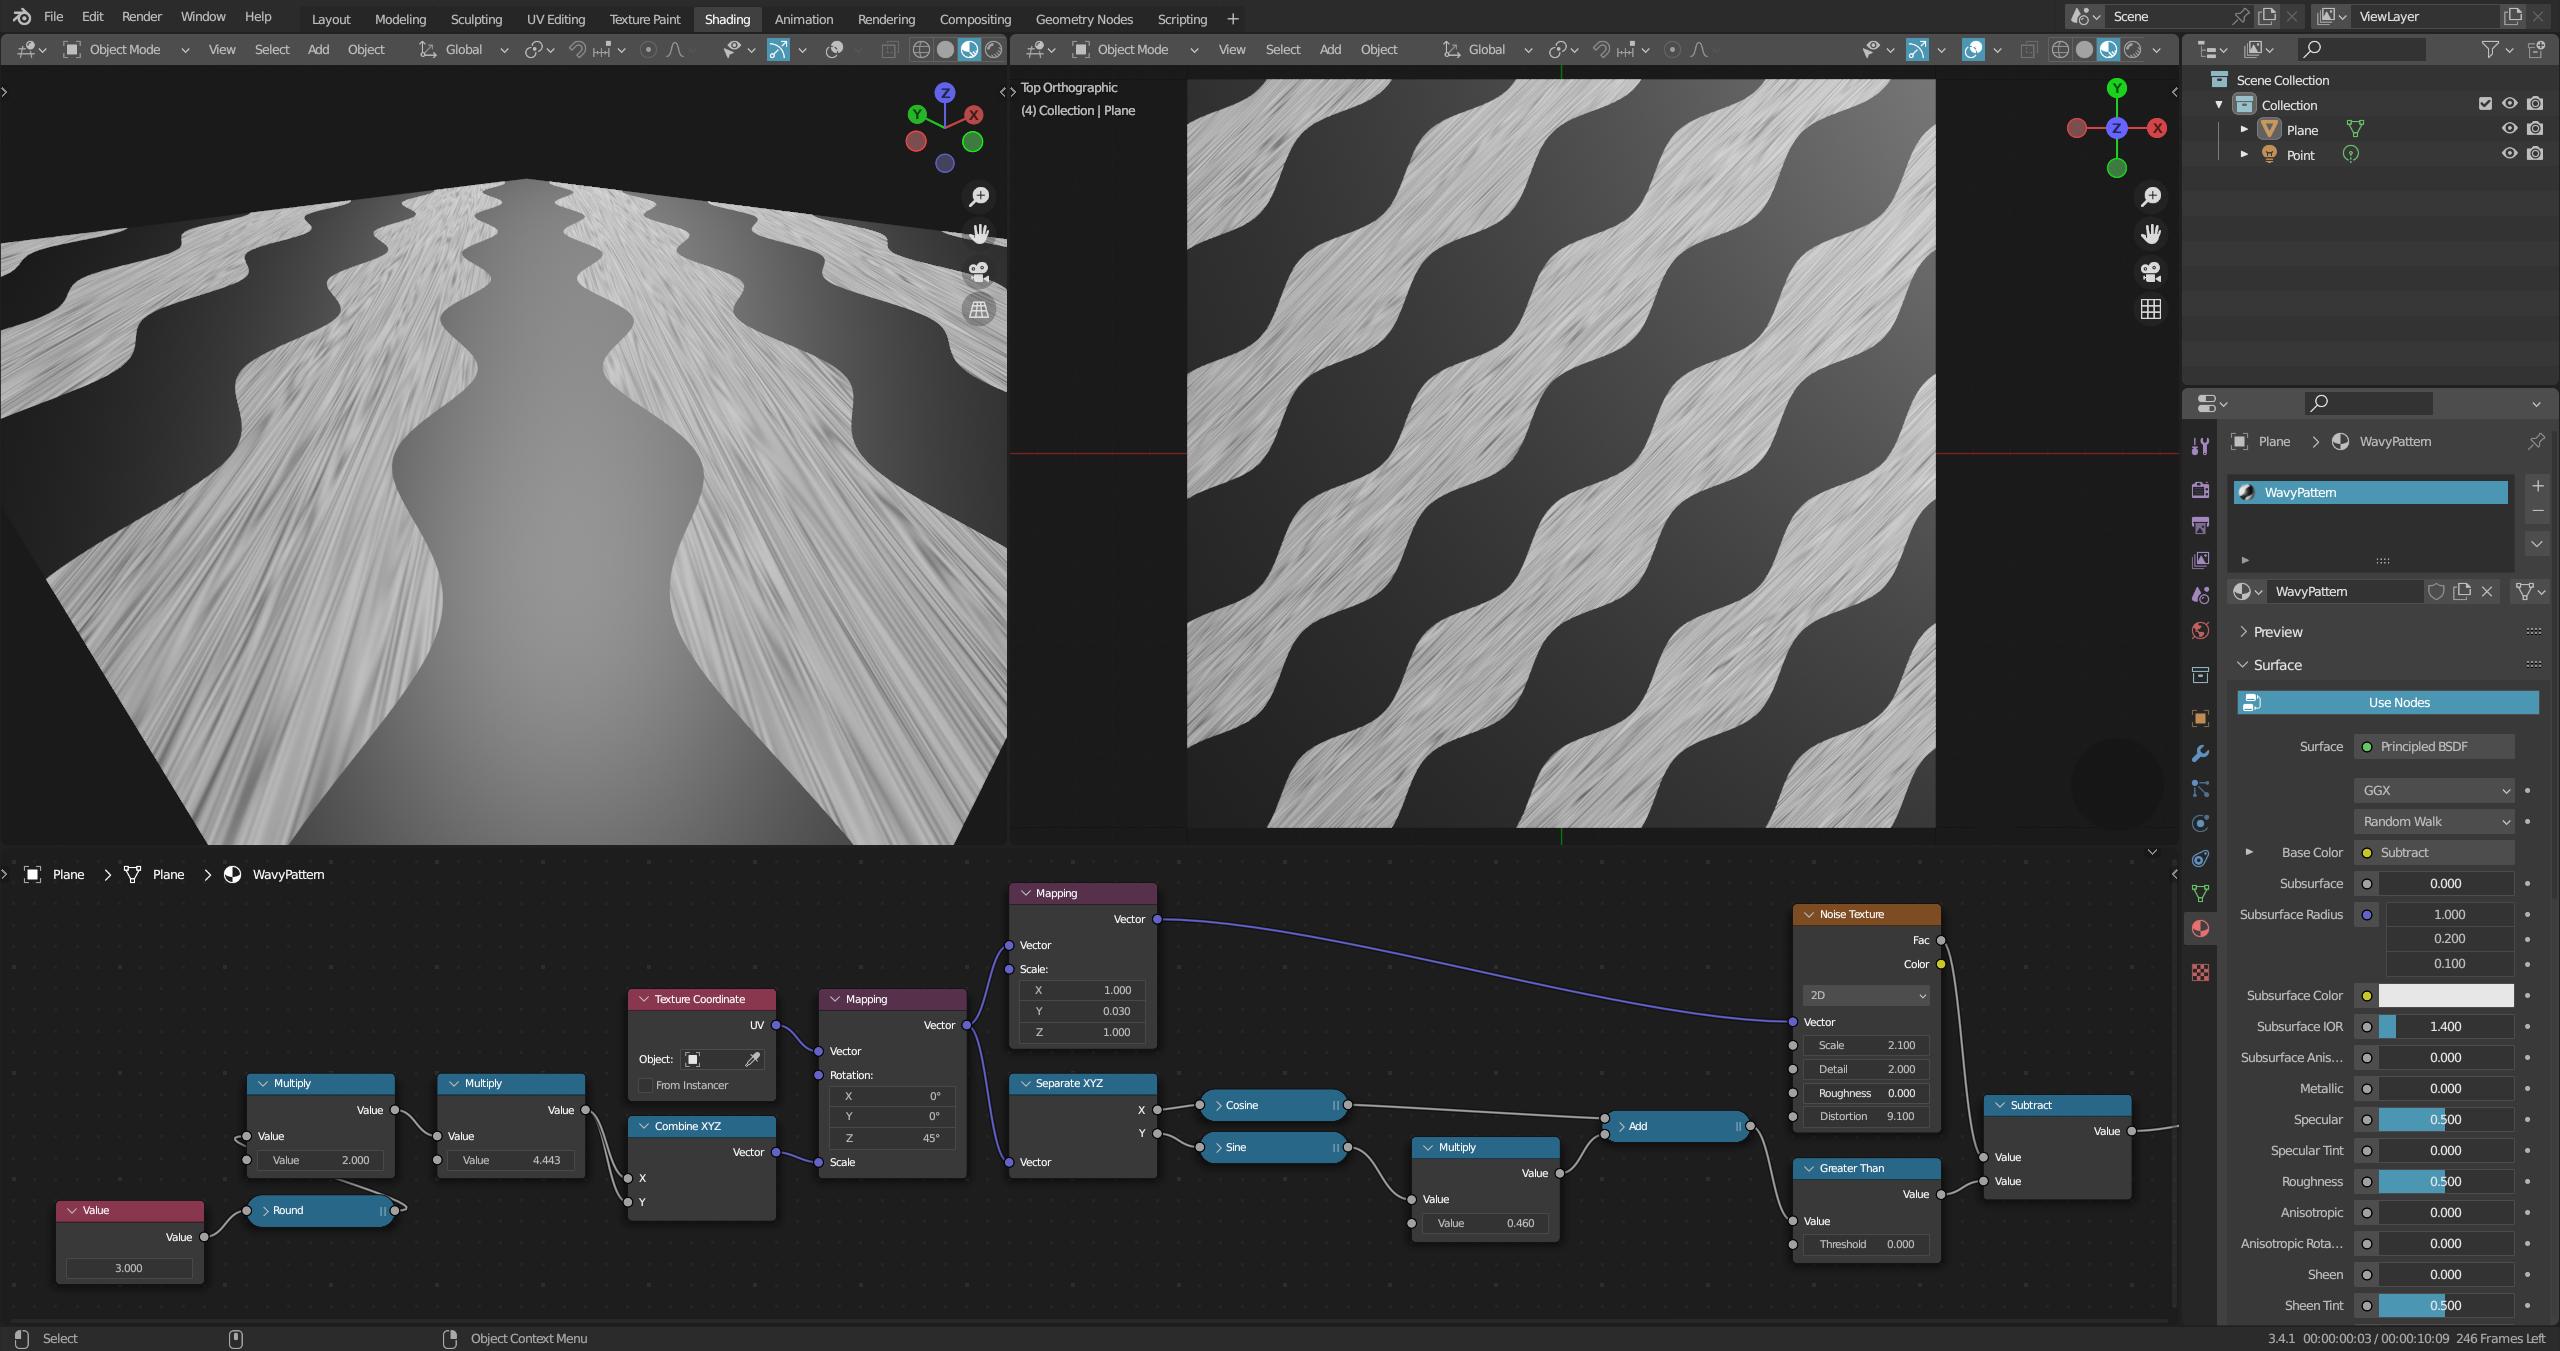Image resolution: width=2560 pixels, height=1351 pixels.
Task: Open the Scene properties tab
Action: point(2200,595)
